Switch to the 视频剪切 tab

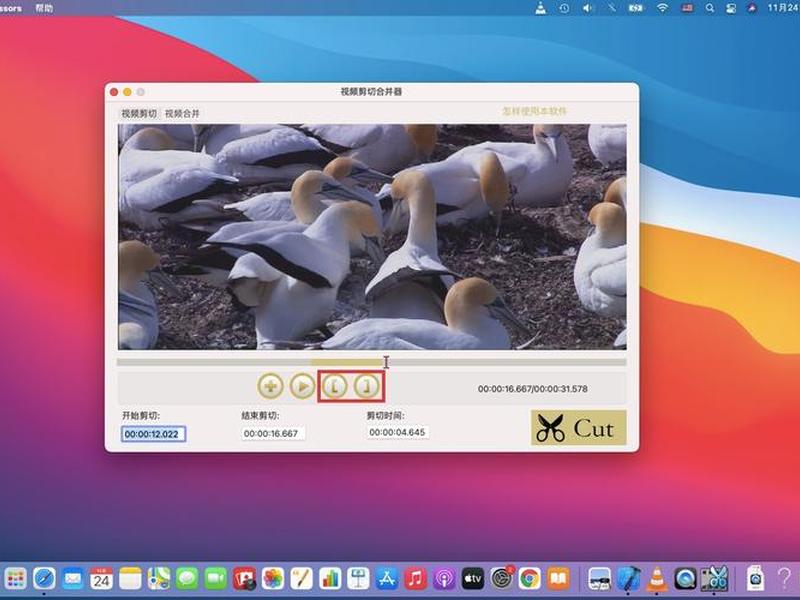tap(139, 113)
